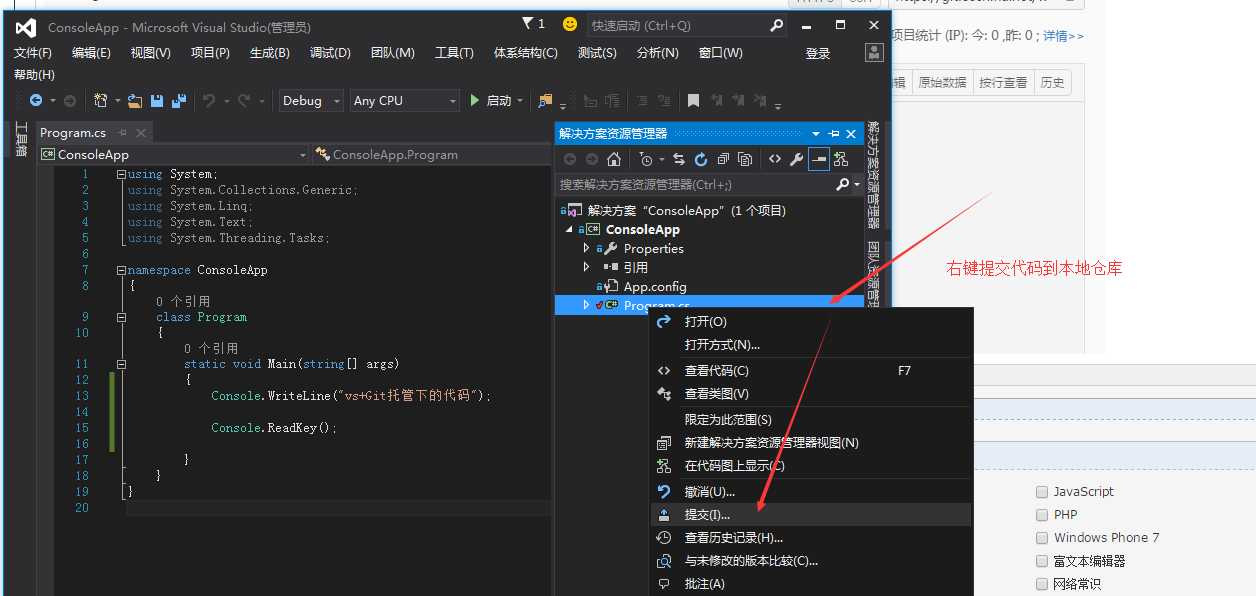Open the 调试(D) debug menu
This screenshot has width=1256, height=596.
tap(330, 52)
